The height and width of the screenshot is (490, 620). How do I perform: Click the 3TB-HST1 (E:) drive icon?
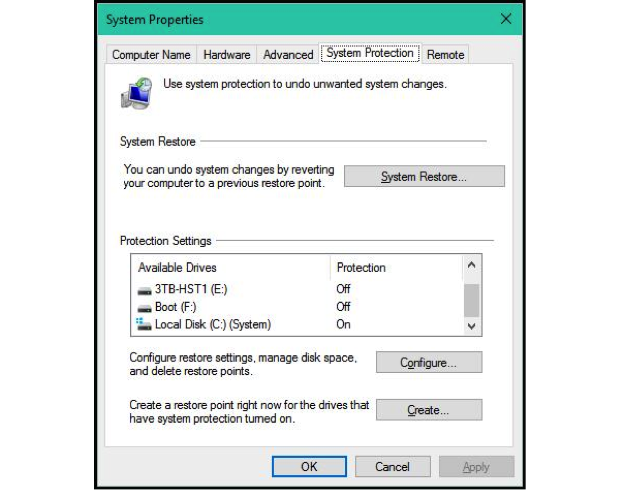tap(144, 291)
